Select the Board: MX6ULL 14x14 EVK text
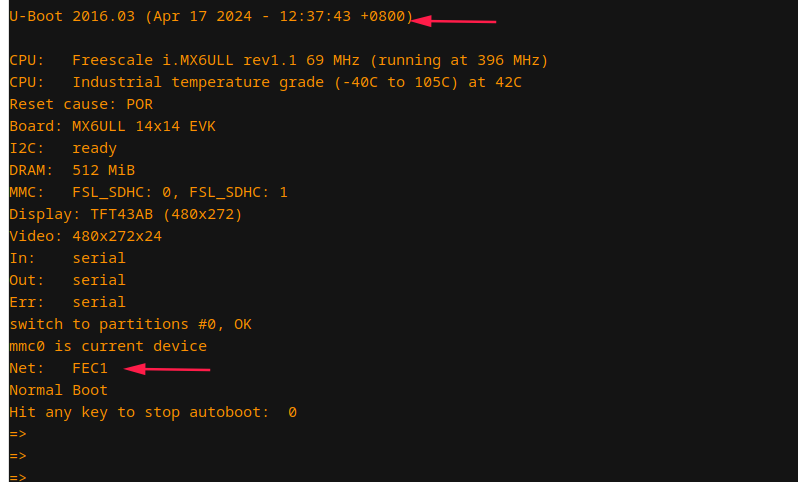Screen dimensions: 798x482 [112, 126]
